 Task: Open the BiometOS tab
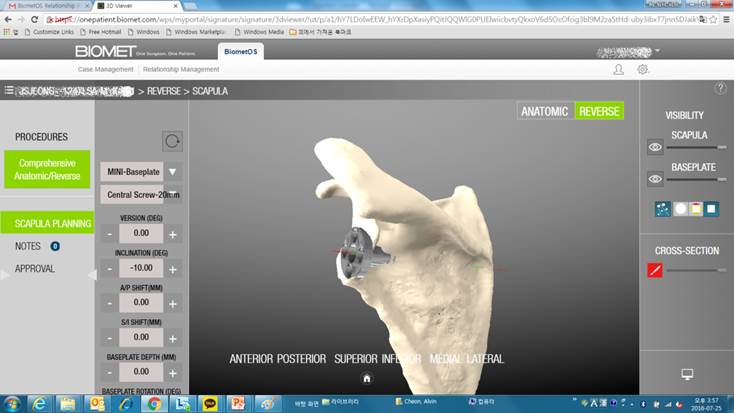coord(241,52)
